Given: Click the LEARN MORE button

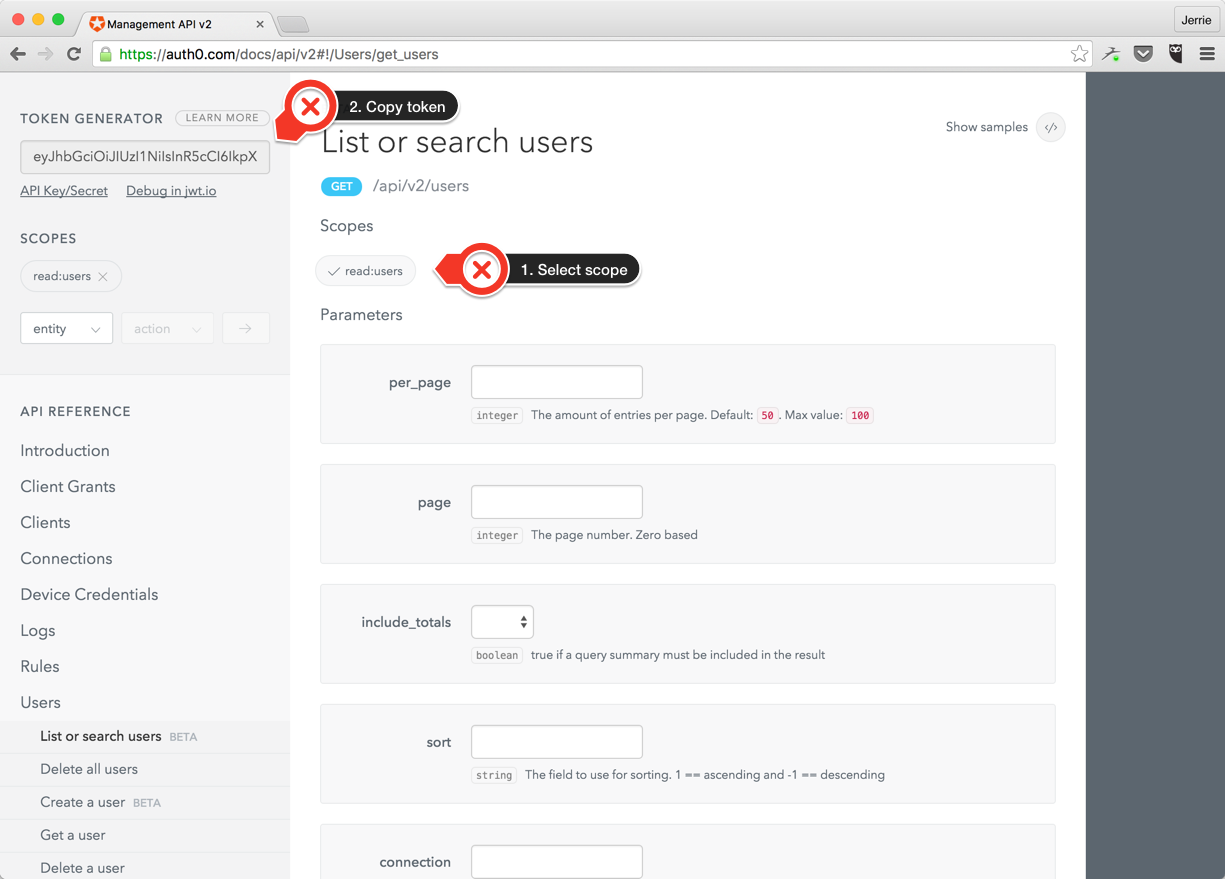Looking at the screenshot, I should pyautogui.click(x=221, y=117).
